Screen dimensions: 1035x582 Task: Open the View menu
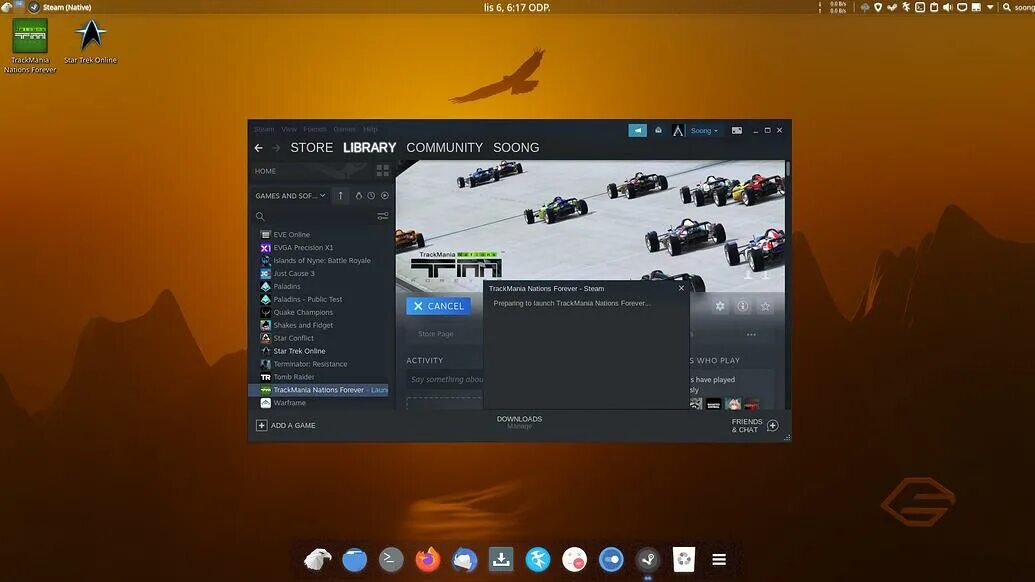tap(289, 129)
